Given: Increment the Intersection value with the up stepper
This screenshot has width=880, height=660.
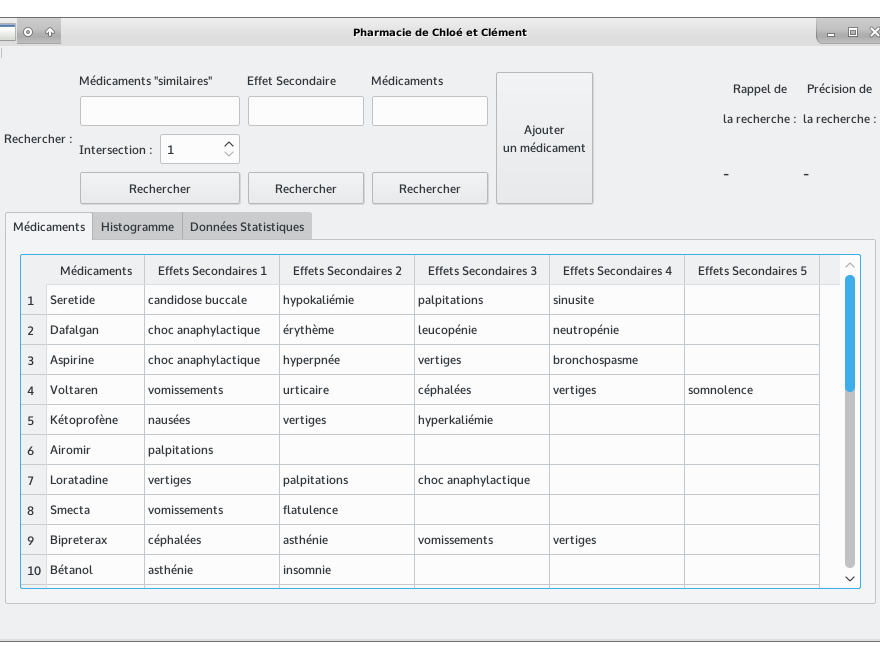Looking at the screenshot, I should (228, 142).
